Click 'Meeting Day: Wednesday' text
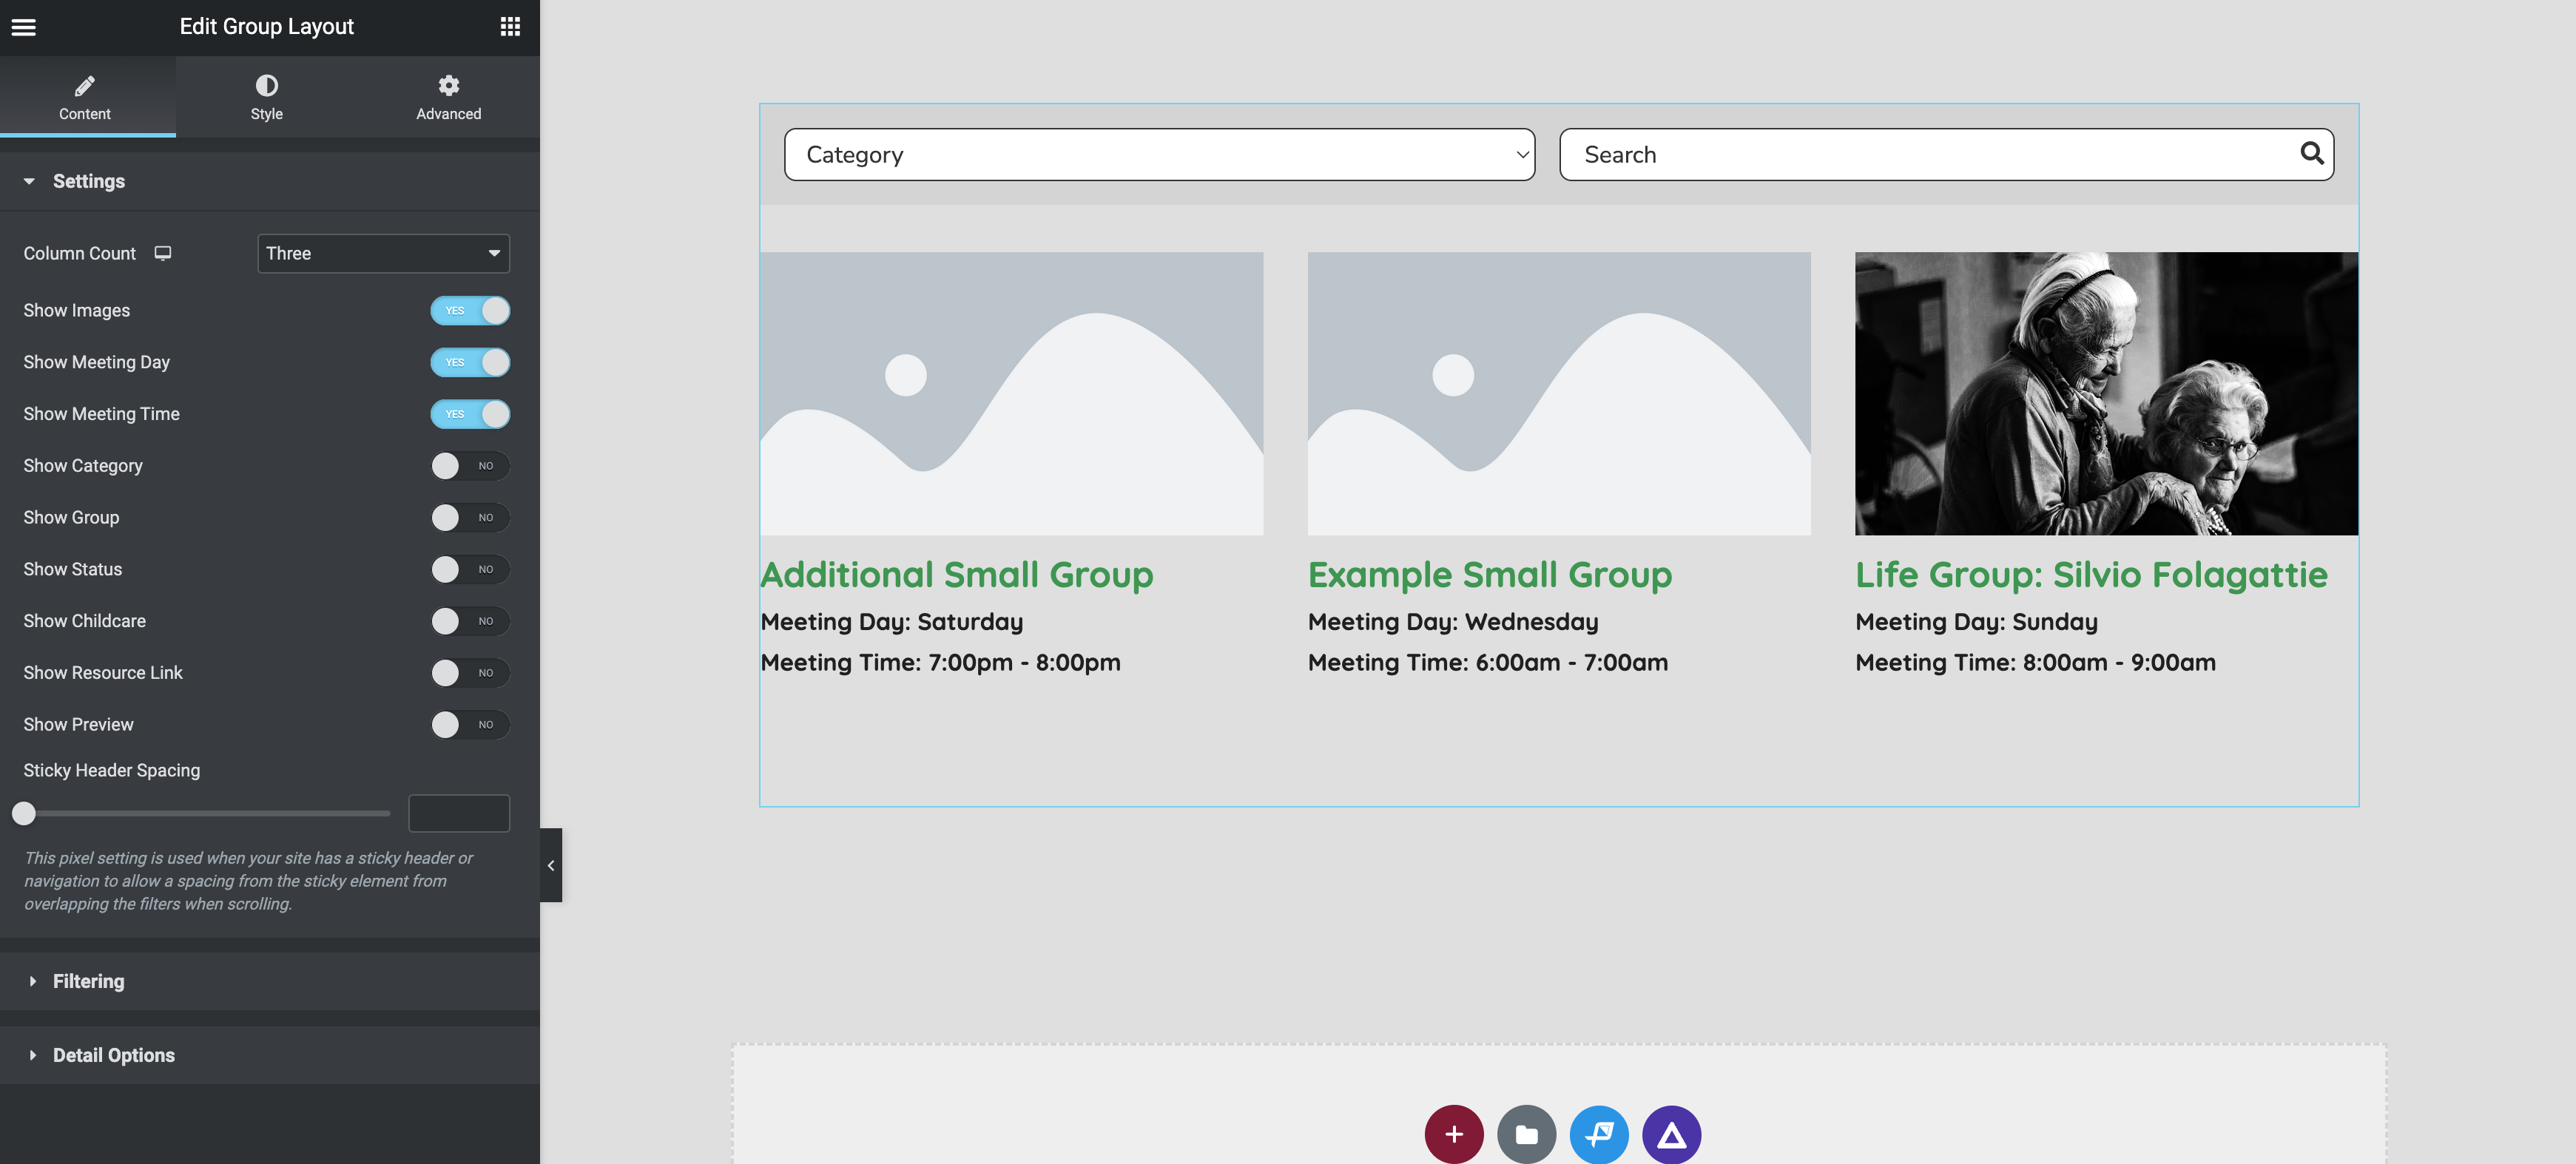 click(1453, 622)
